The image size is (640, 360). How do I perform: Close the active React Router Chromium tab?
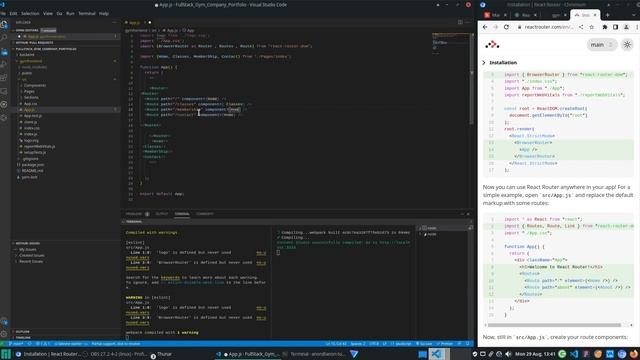[595, 15]
